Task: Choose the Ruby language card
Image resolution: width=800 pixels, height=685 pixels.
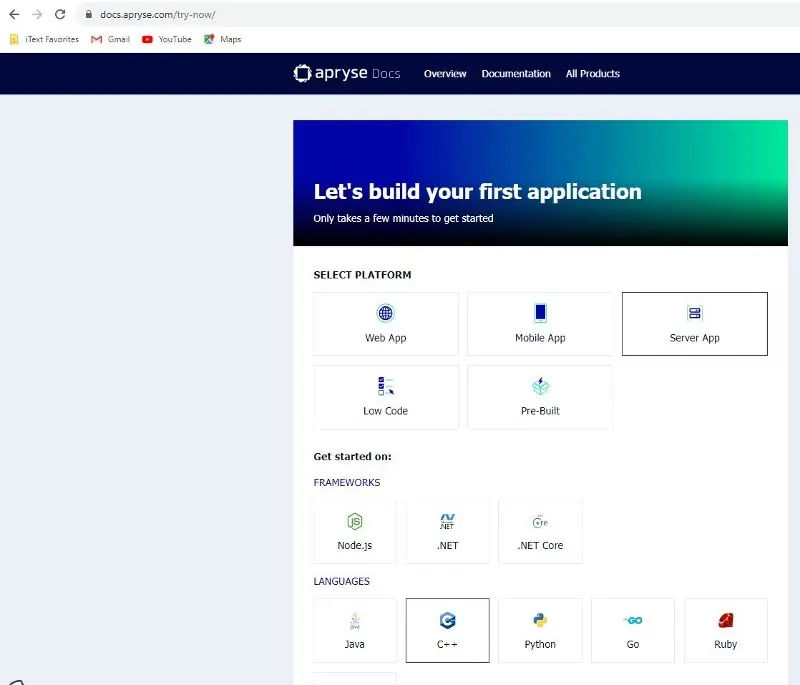Action: [x=726, y=630]
